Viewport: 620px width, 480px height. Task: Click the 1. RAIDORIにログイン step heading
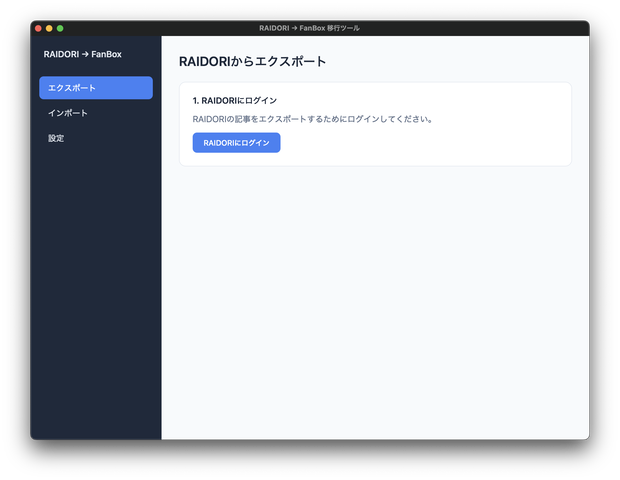[234, 101]
